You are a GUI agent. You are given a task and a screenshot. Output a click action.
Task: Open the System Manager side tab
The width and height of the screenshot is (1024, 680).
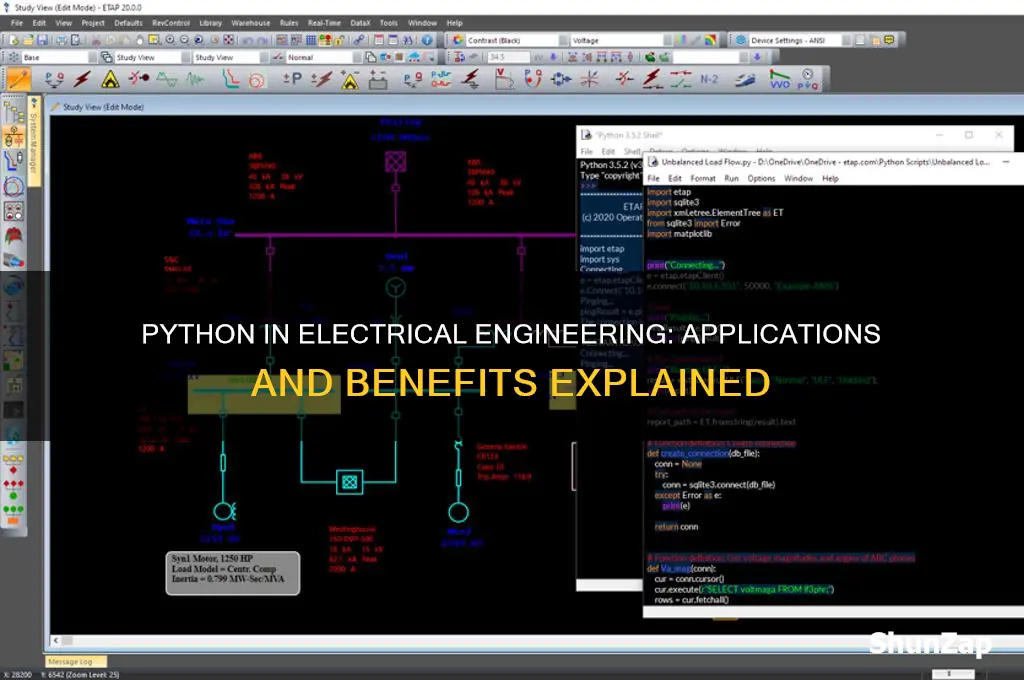click(34, 140)
